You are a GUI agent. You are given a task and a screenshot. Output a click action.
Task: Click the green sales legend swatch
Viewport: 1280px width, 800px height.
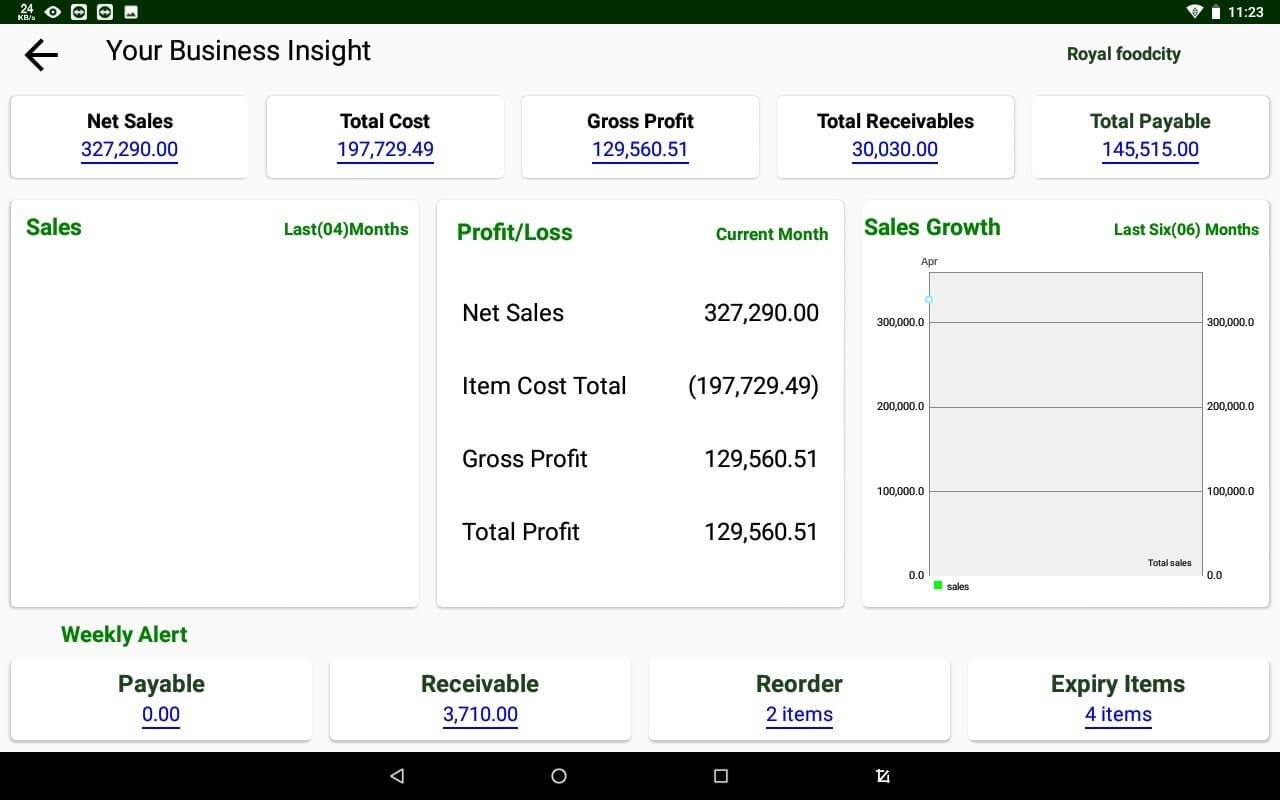point(937,586)
